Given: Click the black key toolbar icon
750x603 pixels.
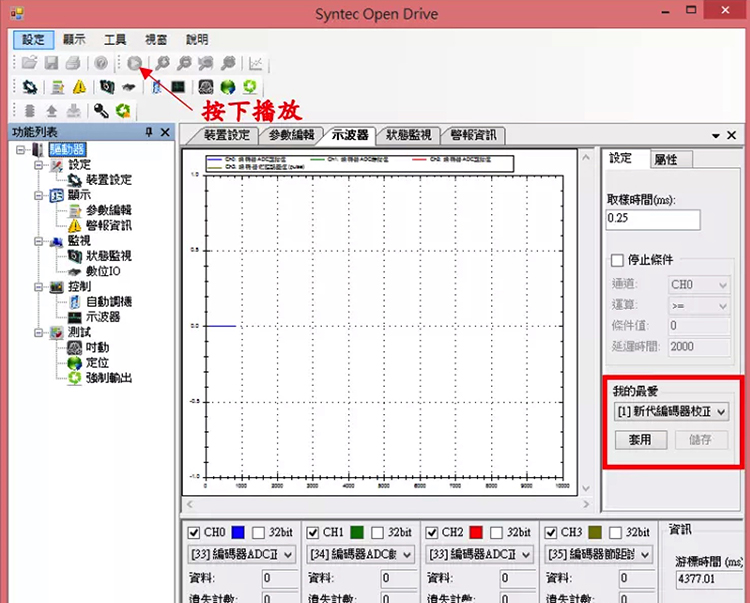Looking at the screenshot, I should pos(101,111).
